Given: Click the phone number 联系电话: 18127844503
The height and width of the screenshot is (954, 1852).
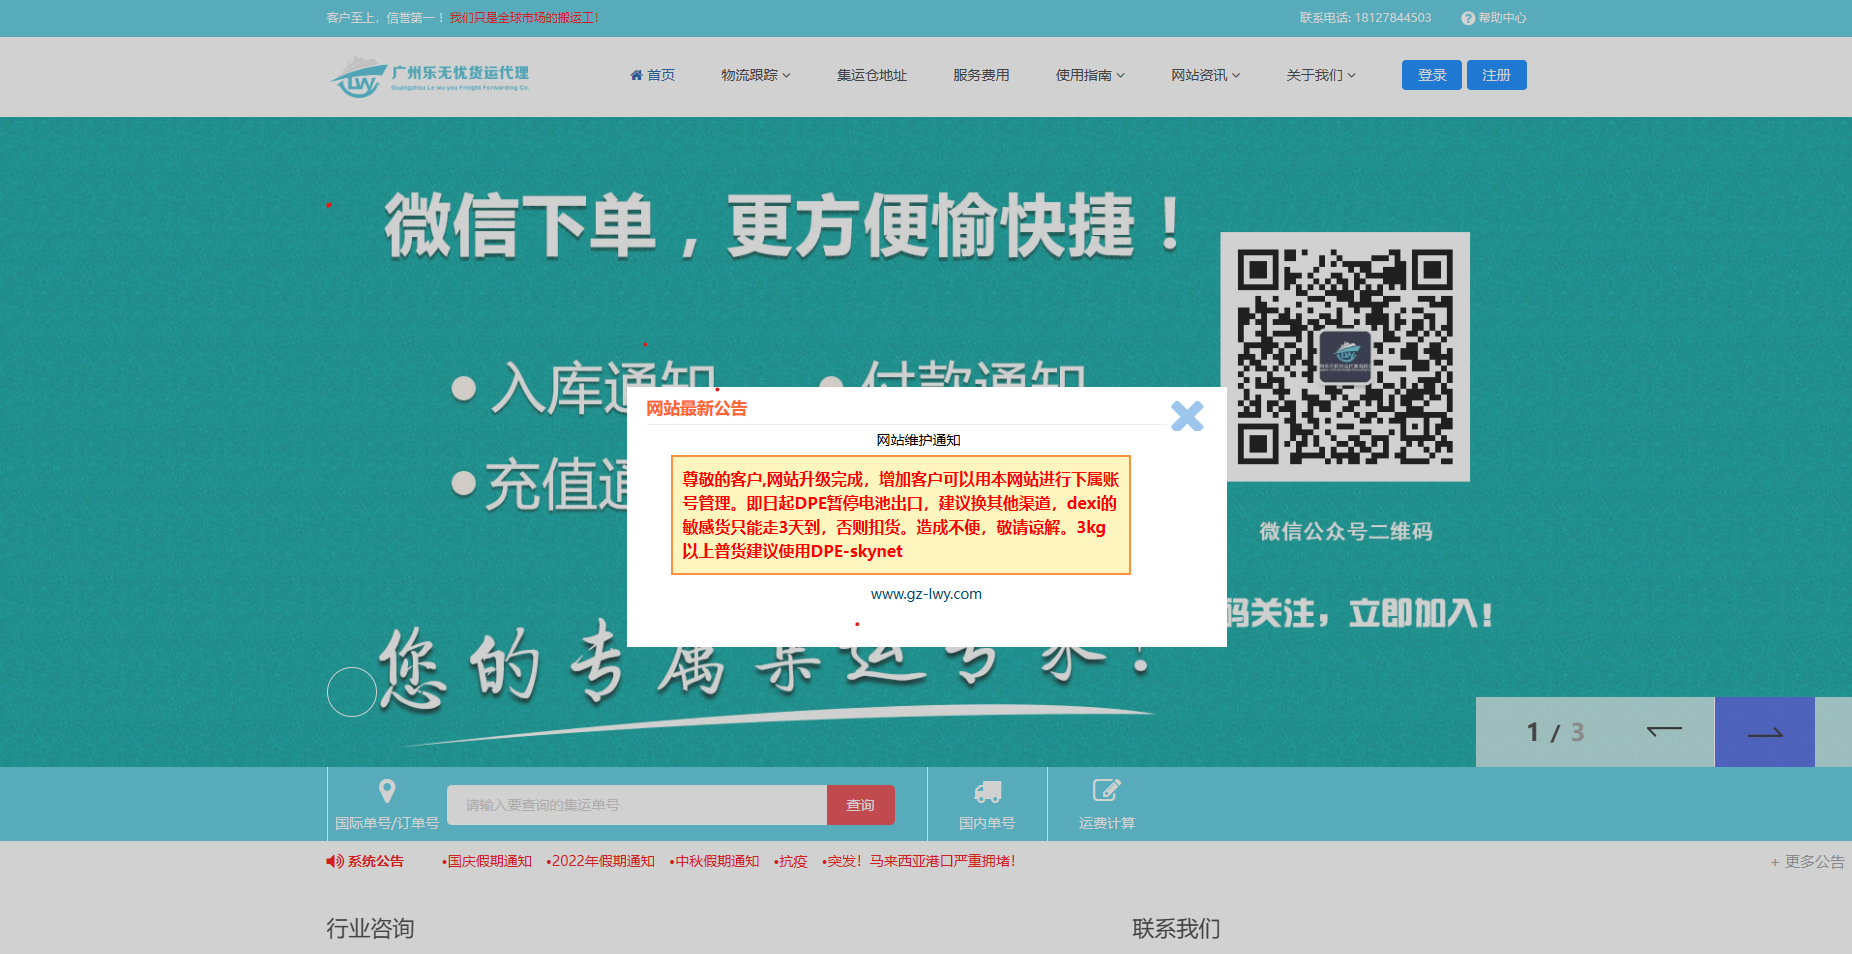Looking at the screenshot, I should [x=1365, y=18].
